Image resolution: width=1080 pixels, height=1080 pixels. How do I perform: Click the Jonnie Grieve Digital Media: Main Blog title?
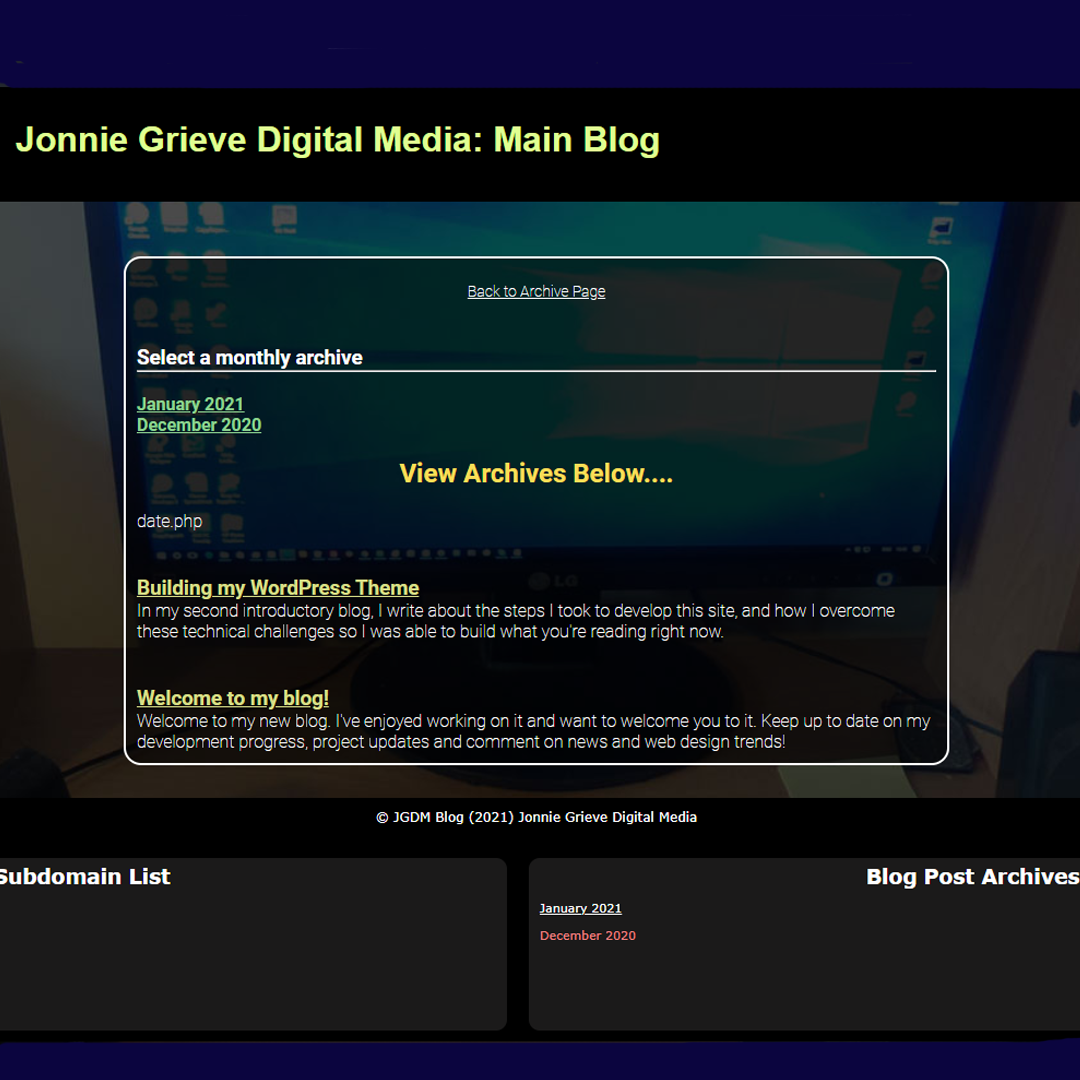(338, 140)
